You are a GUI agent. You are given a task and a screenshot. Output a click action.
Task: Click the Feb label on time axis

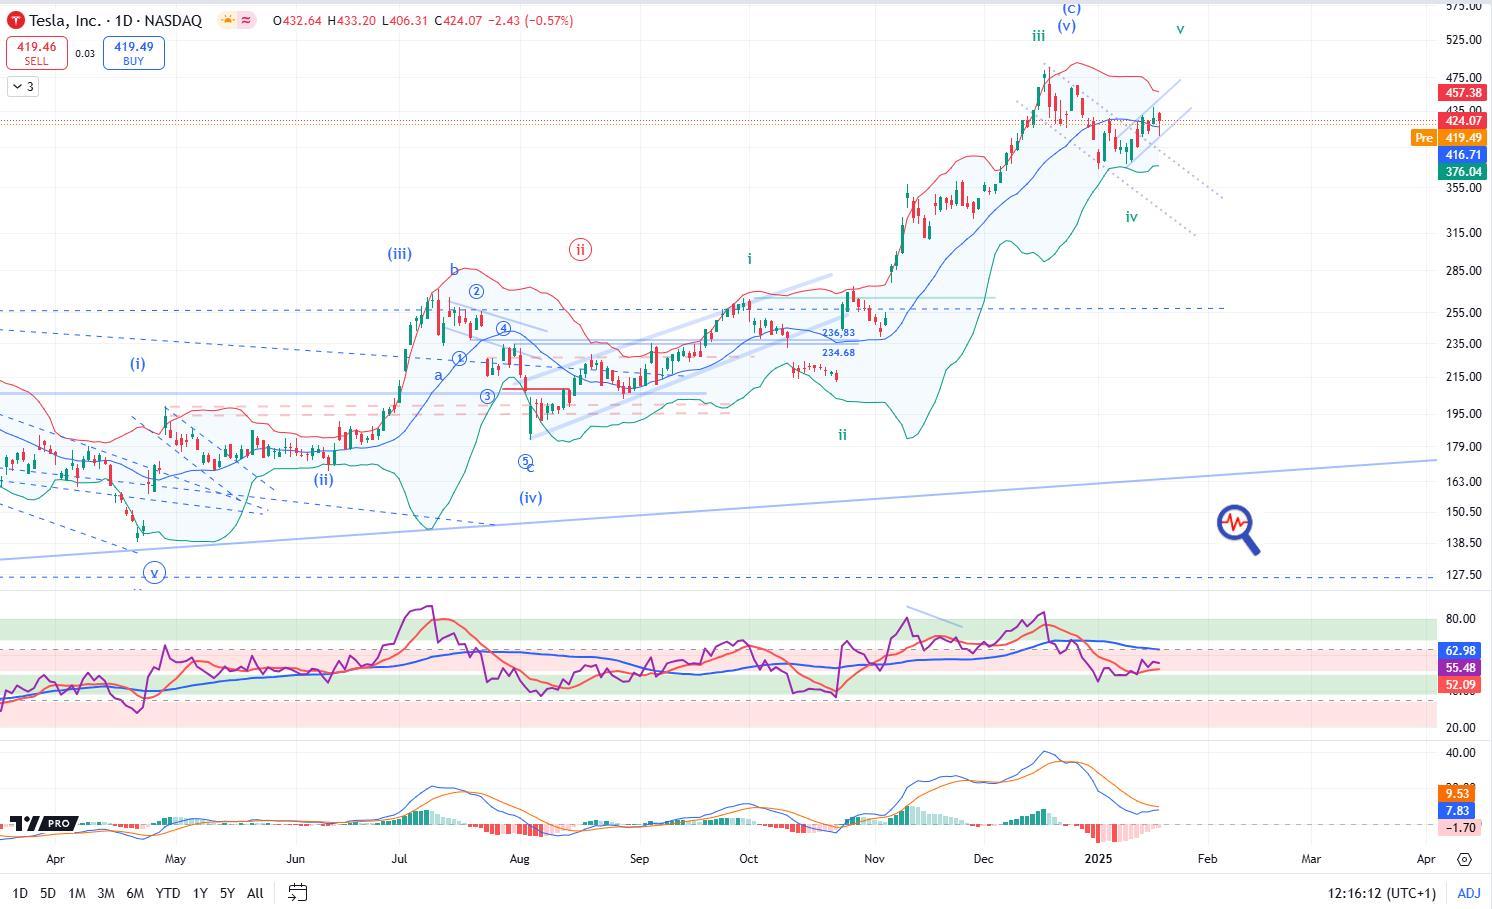coord(1207,859)
